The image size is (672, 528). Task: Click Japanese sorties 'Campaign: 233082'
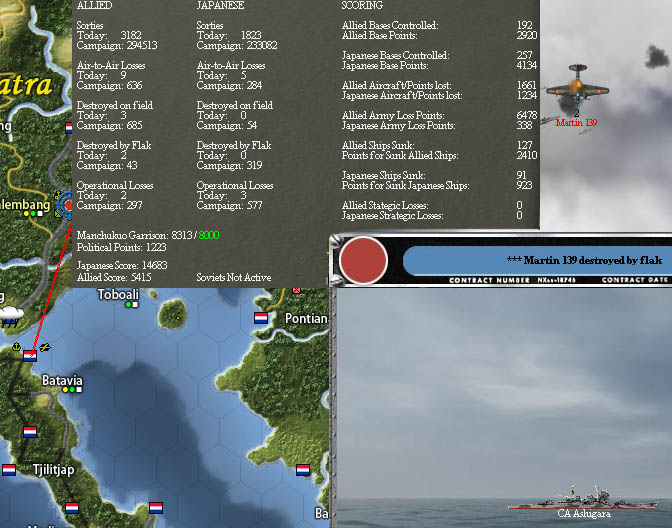point(237,45)
